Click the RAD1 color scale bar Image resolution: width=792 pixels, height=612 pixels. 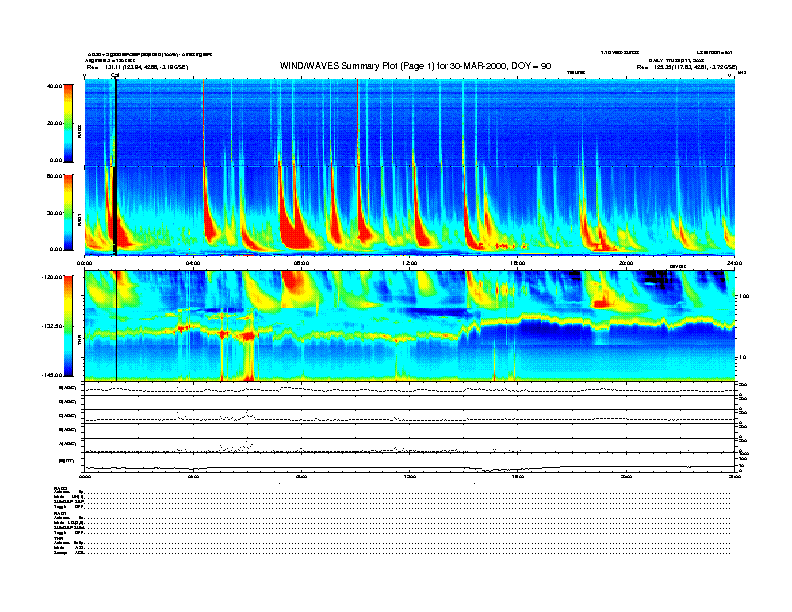click(x=68, y=212)
